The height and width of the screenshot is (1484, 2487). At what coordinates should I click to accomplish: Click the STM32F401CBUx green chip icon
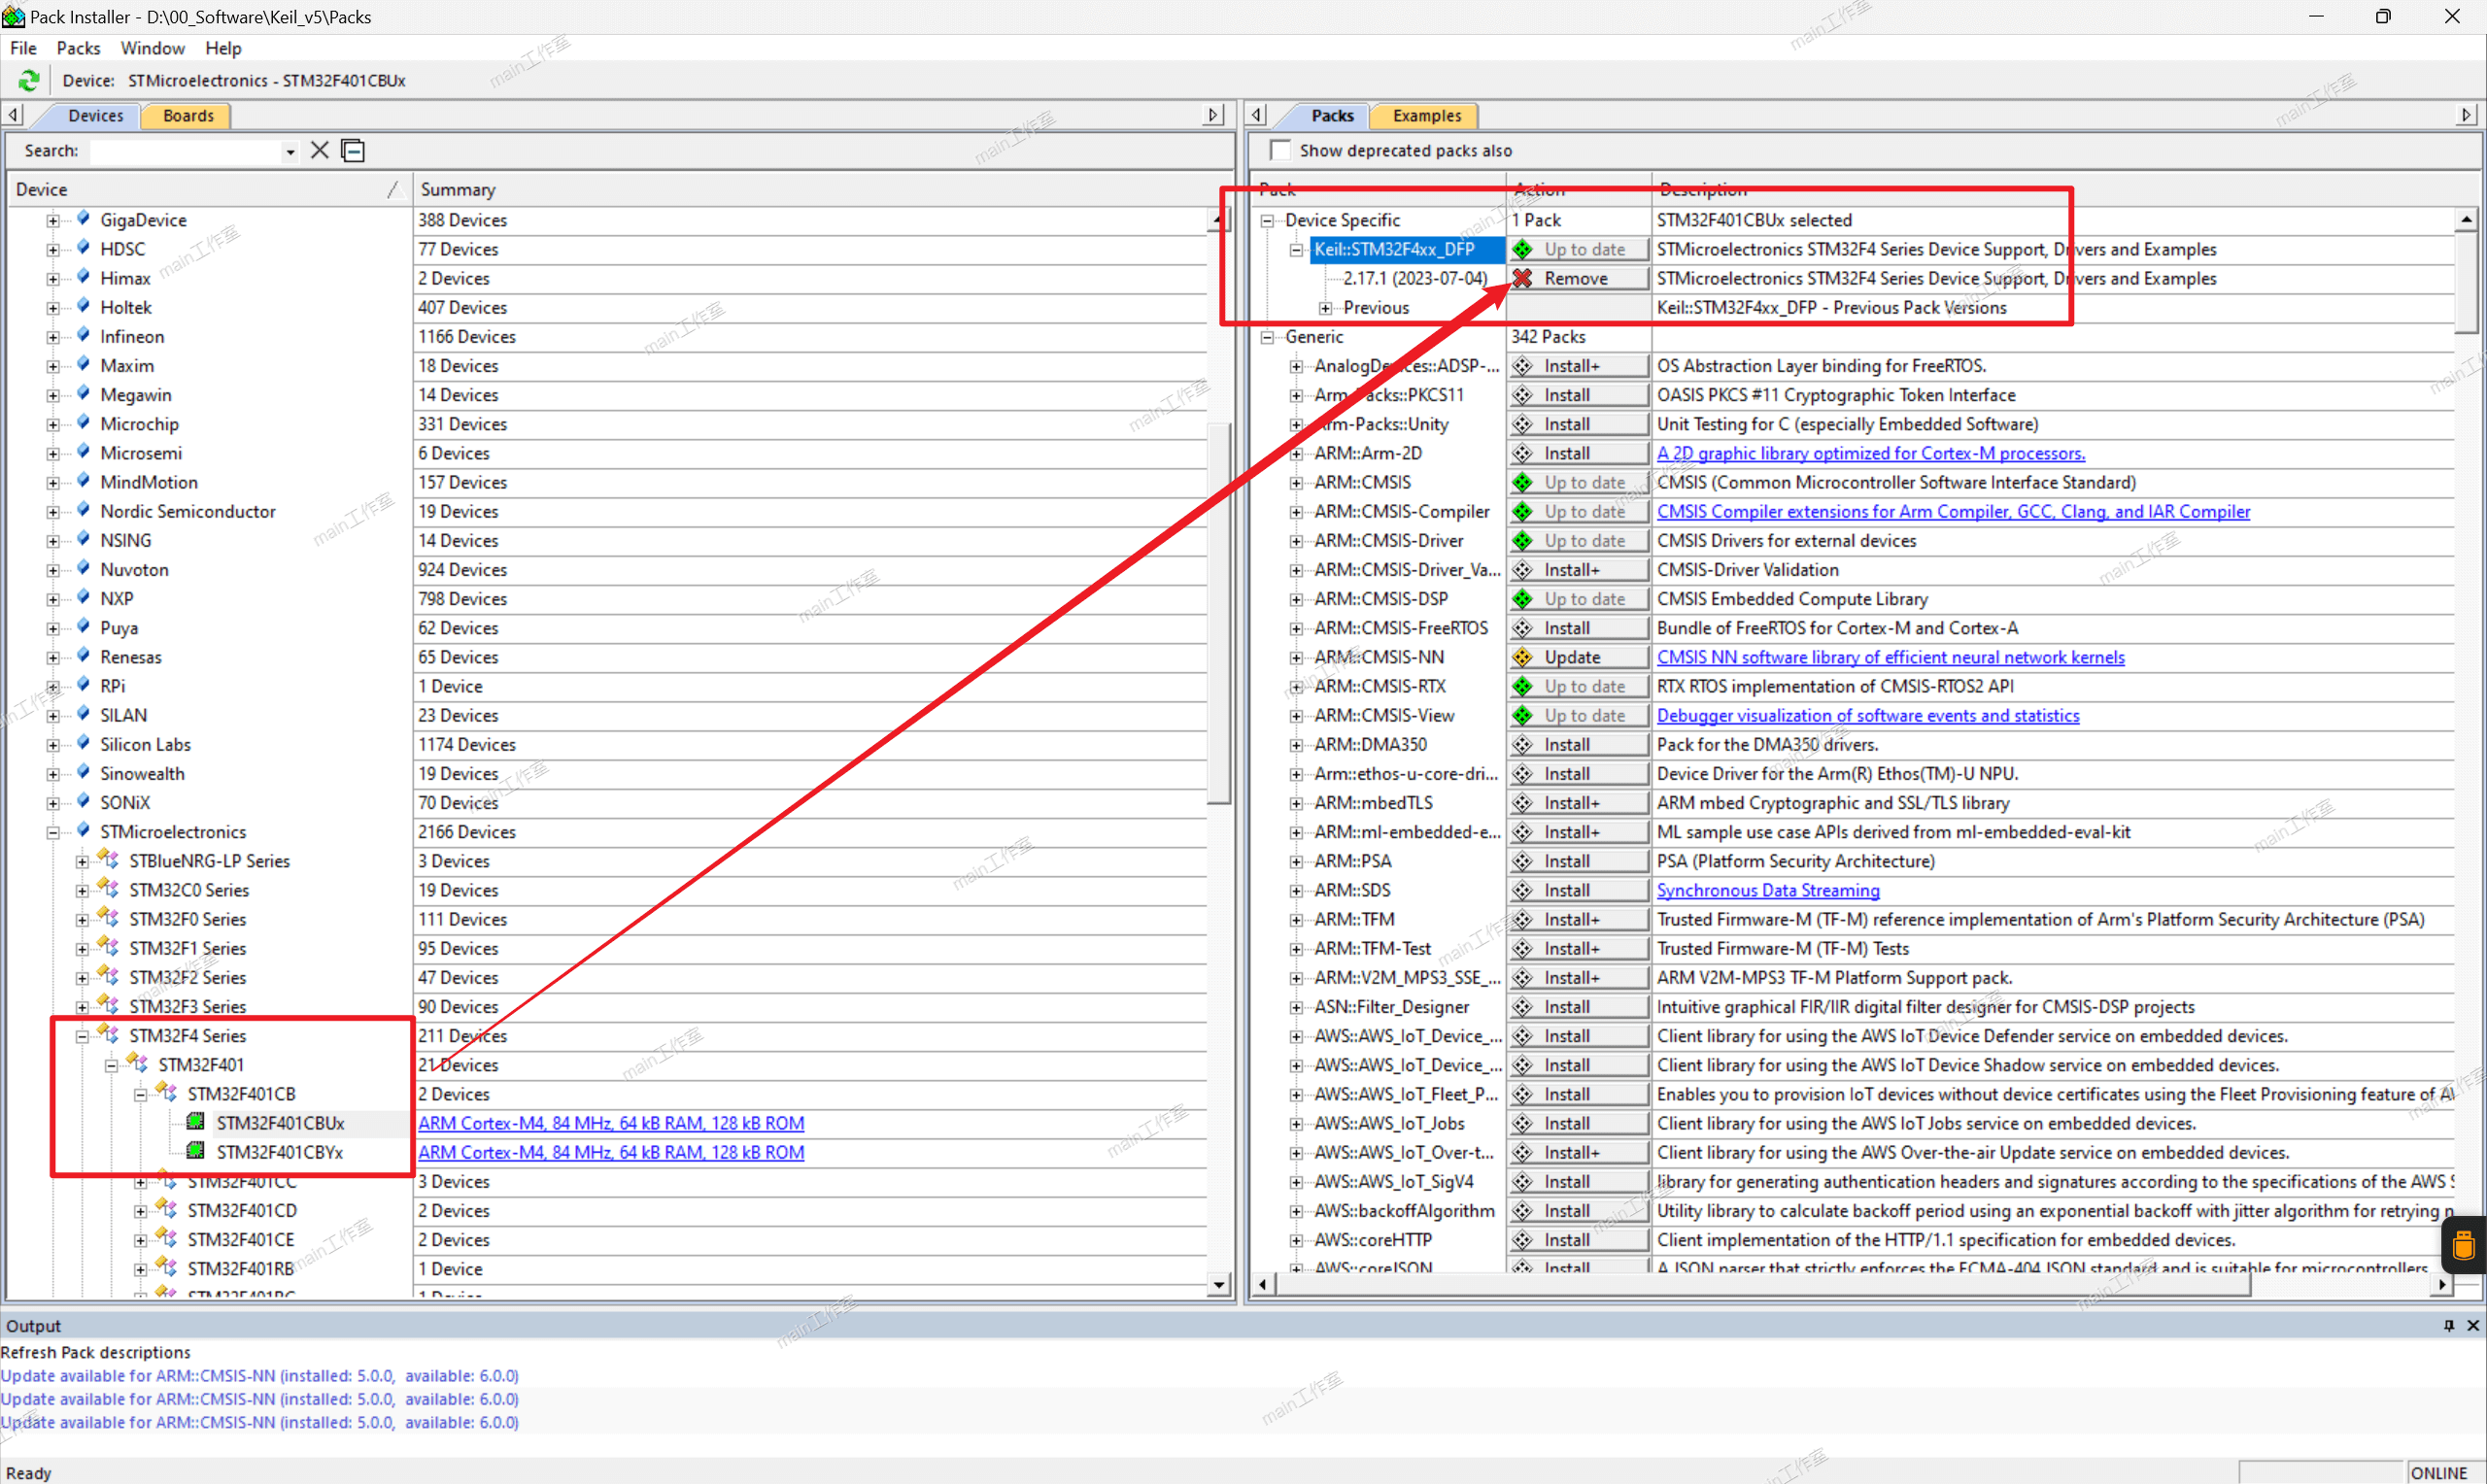coord(196,1122)
